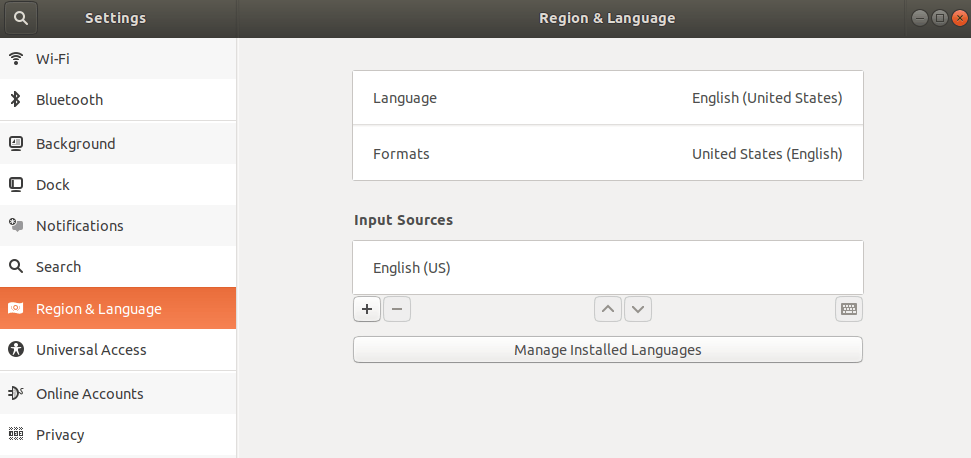Click the Background panel icon
Image resolution: width=971 pixels, height=458 pixels.
point(16,143)
